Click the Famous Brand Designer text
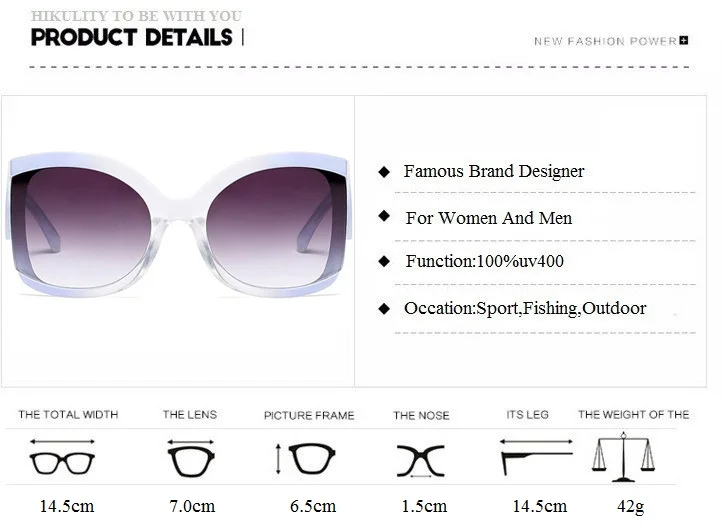The height and width of the screenshot is (526, 723). [494, 171]
